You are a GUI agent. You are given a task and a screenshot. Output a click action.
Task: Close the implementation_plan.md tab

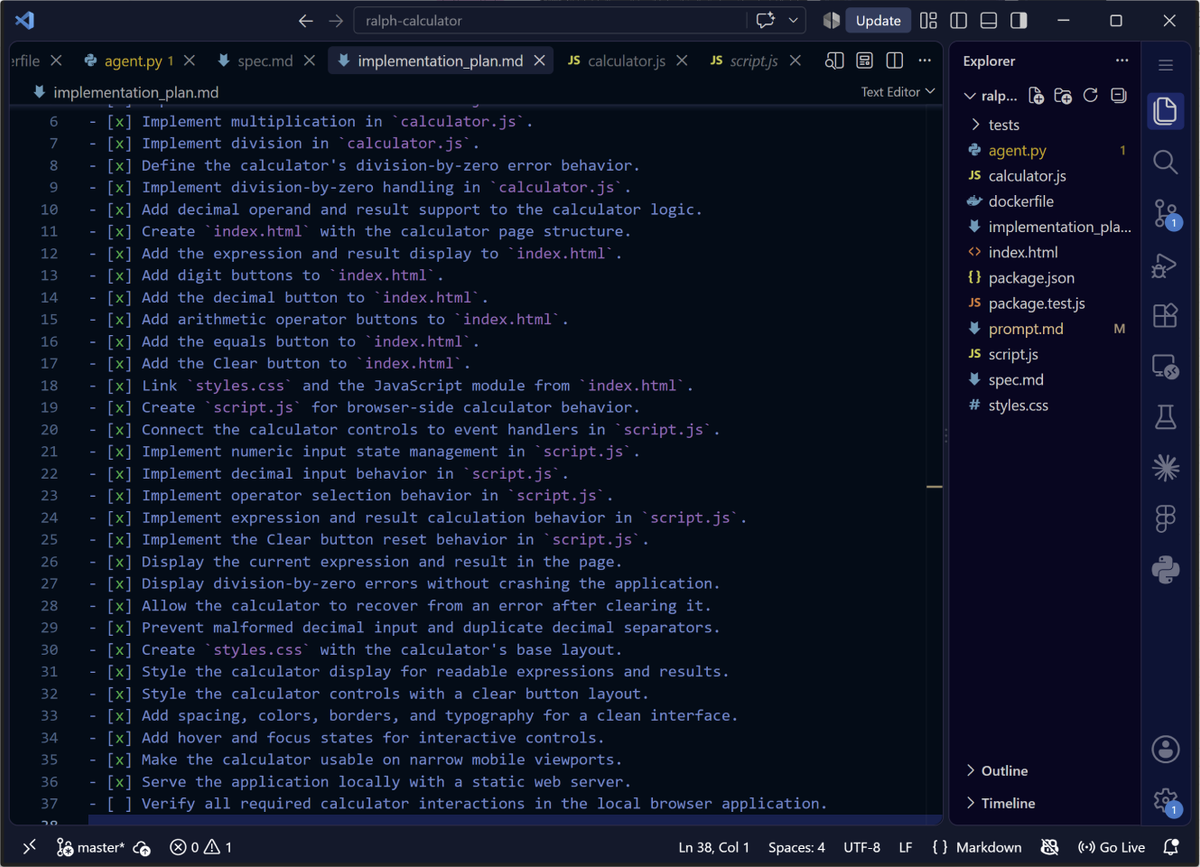pyautogui.click(x=540, y=61)
